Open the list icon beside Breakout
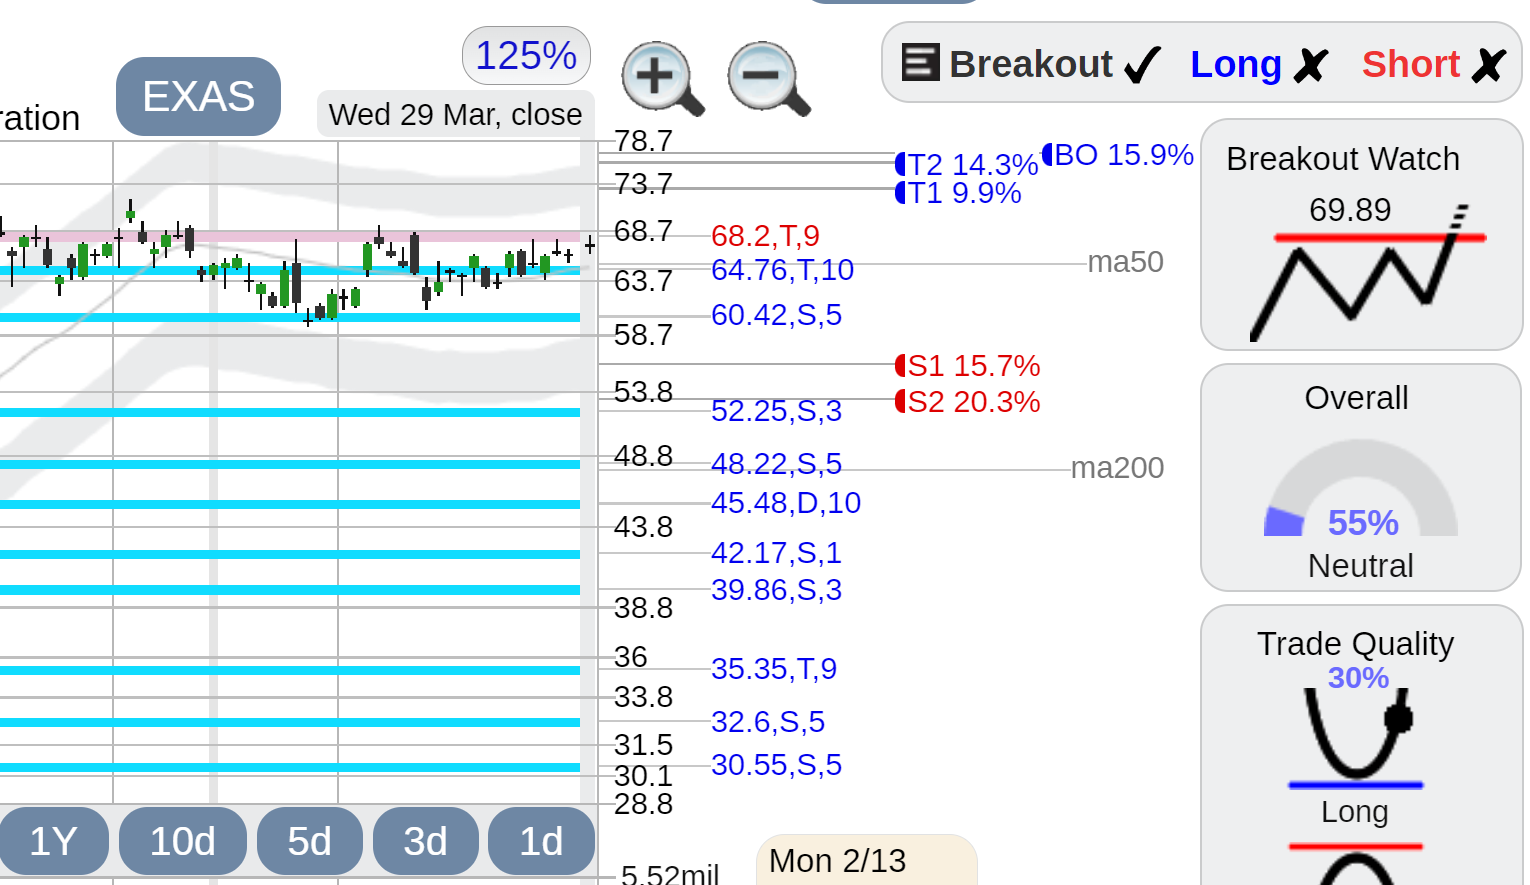 [920, 62]
